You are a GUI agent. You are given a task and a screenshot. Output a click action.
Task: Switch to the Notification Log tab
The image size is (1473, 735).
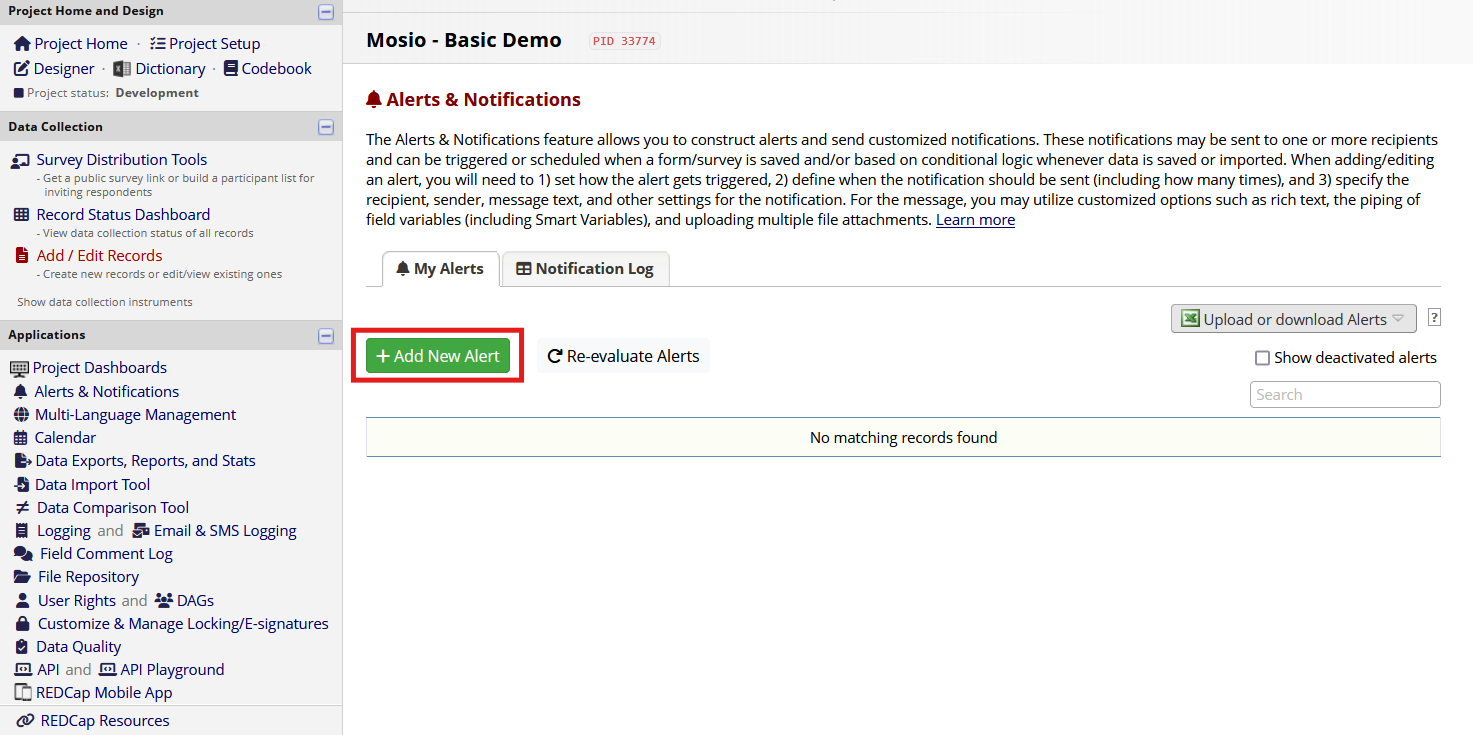tap(585, 269)
